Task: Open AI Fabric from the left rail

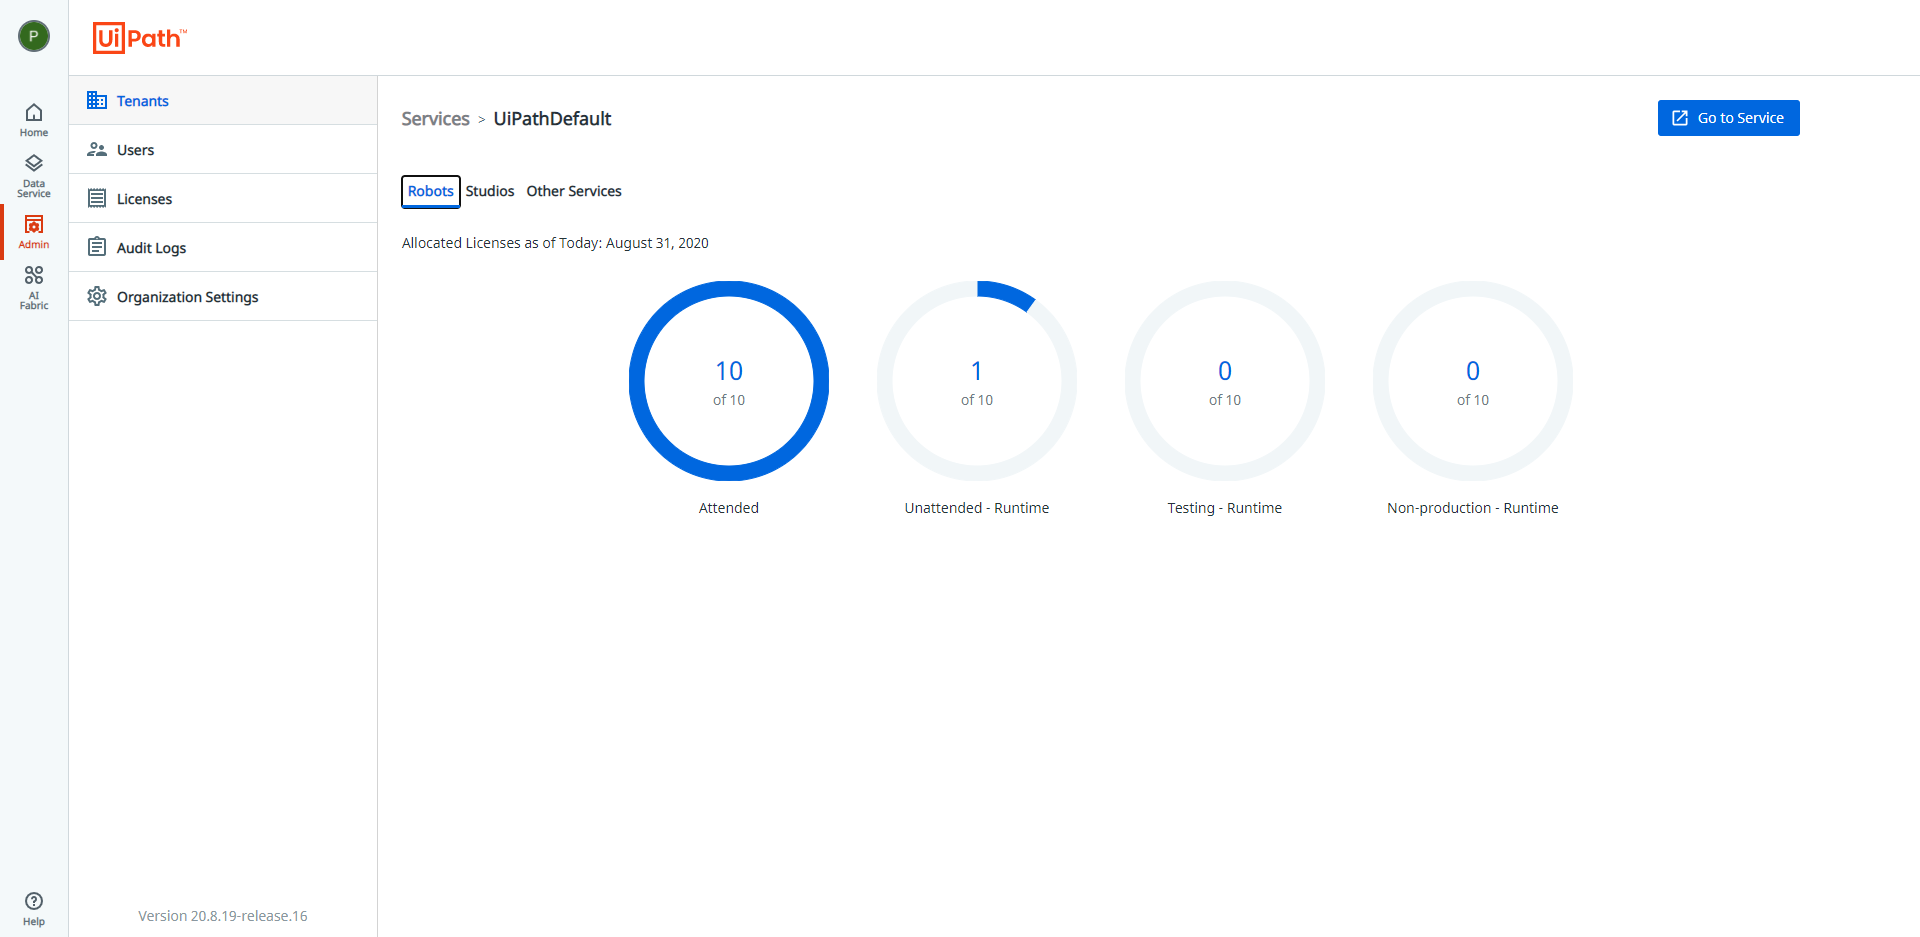Action: 34,288
